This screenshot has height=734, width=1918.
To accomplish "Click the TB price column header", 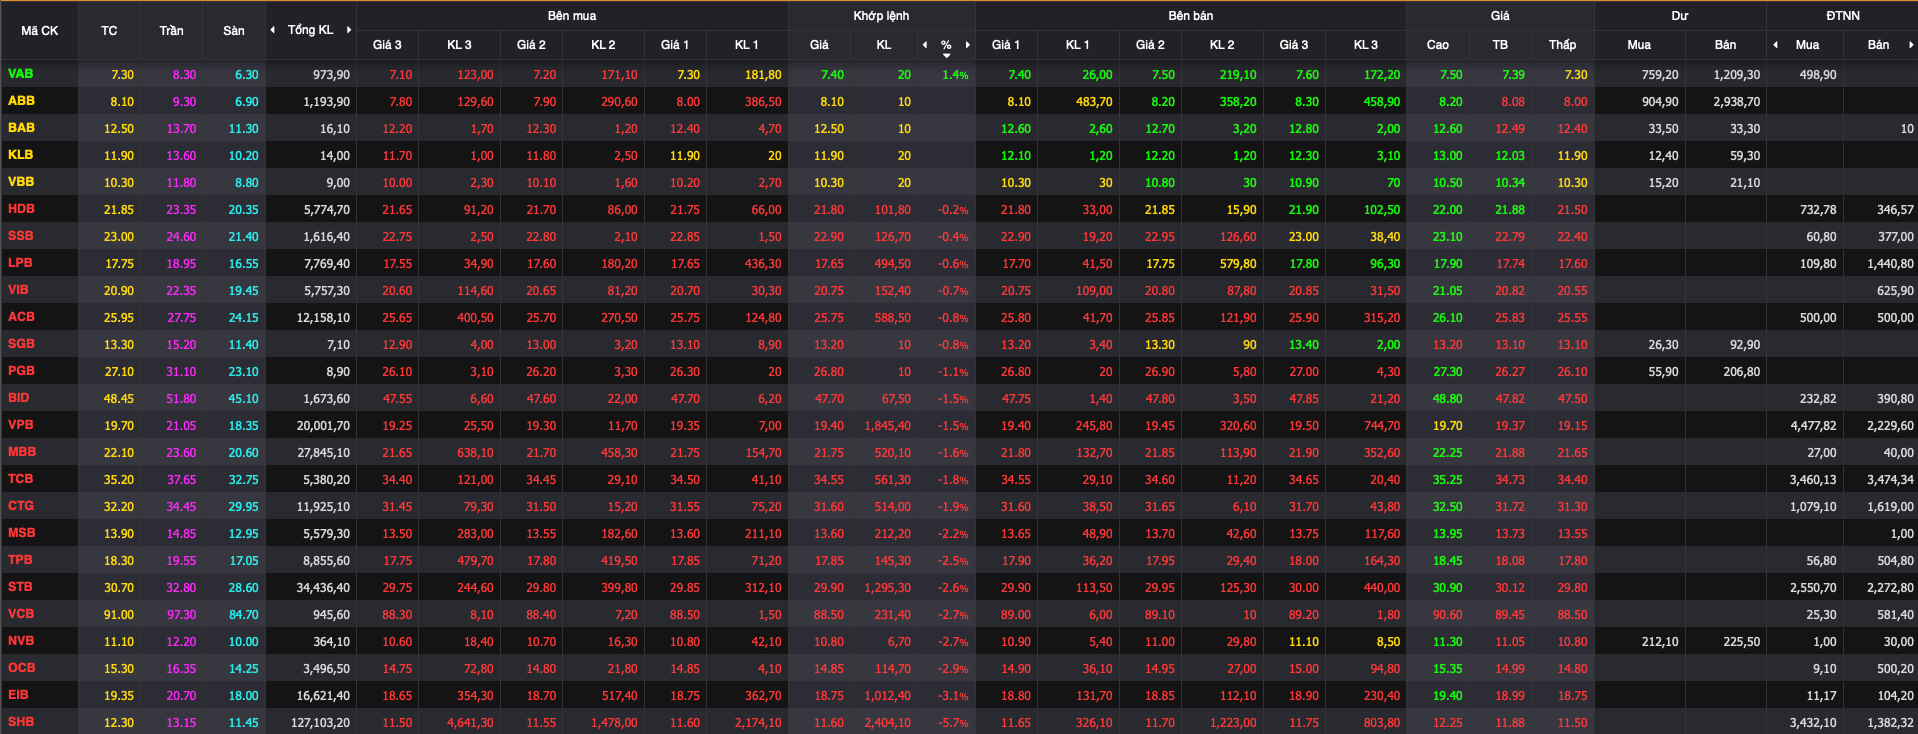I will (1500, 45).
